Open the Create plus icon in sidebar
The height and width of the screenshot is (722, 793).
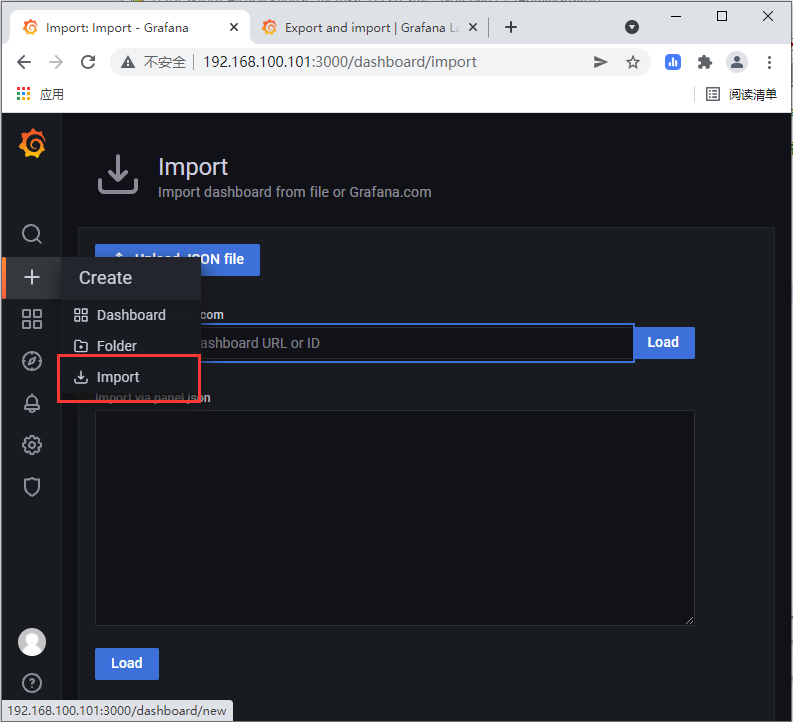tap(32, 277)
